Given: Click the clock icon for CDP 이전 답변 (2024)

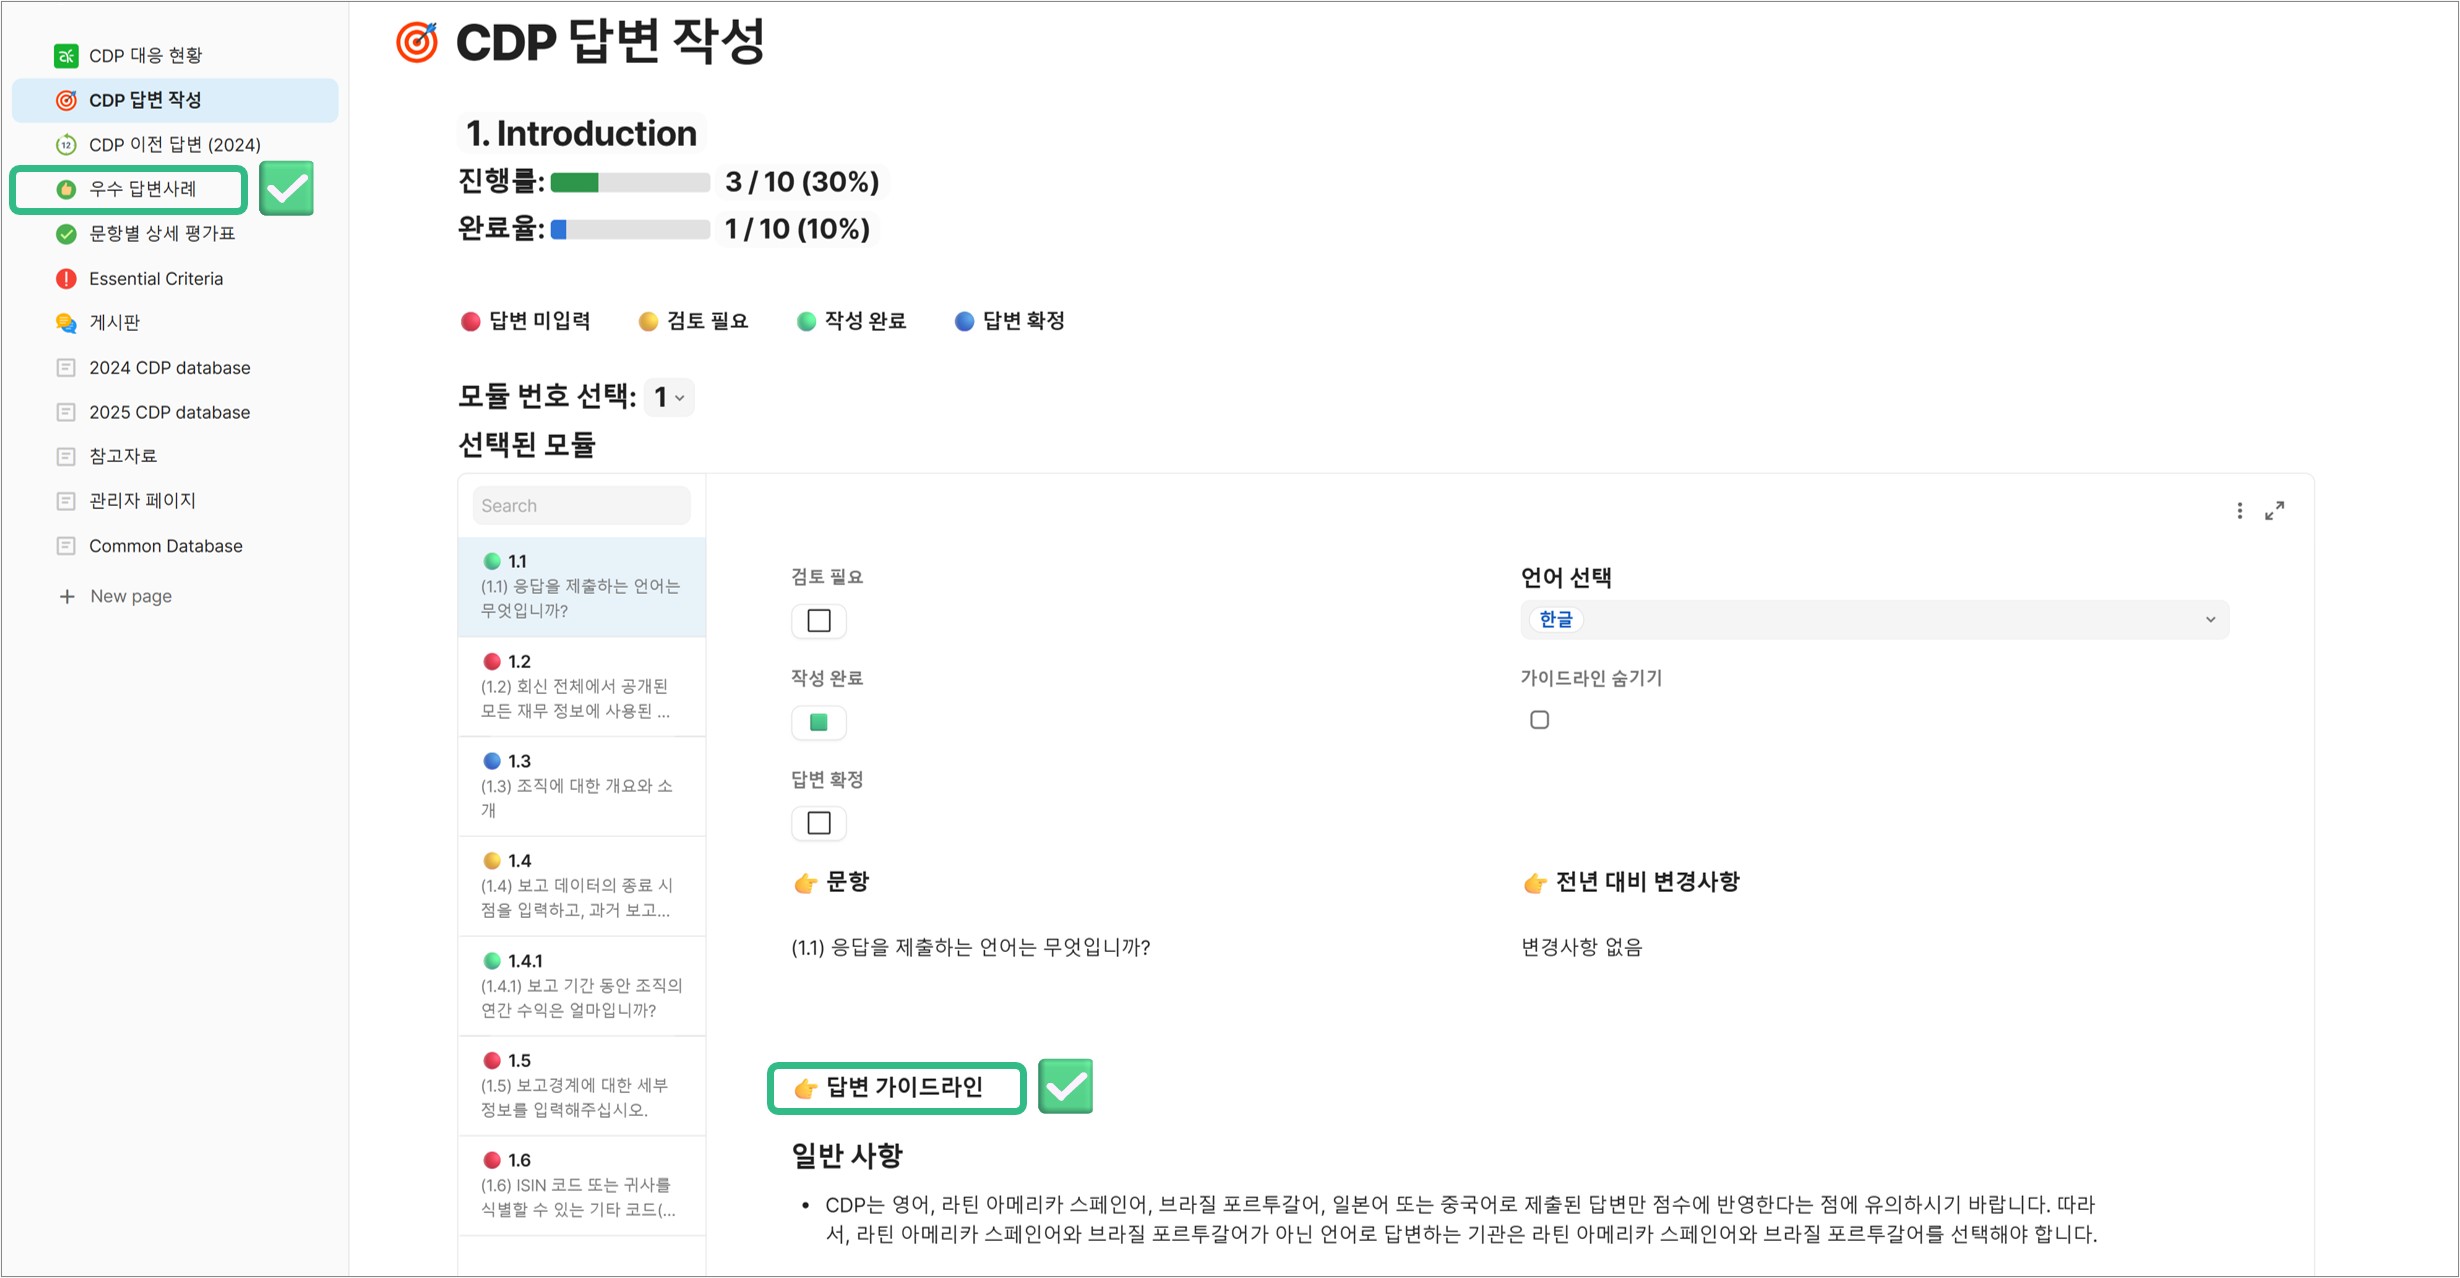Looking at the screenshot, I should pos(66,145).
